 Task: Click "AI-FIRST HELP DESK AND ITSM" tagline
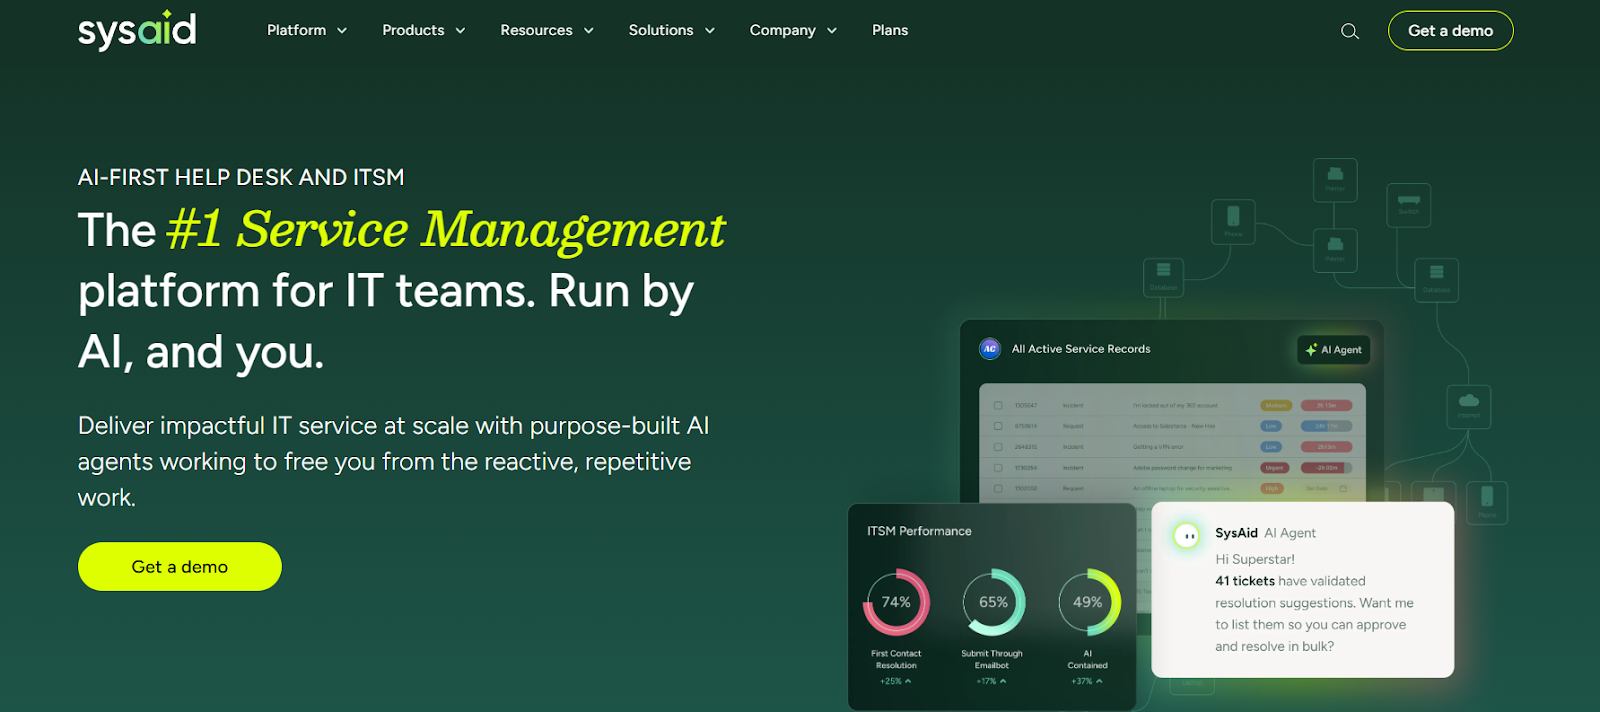pyautogui.click(x=241, y=177)
